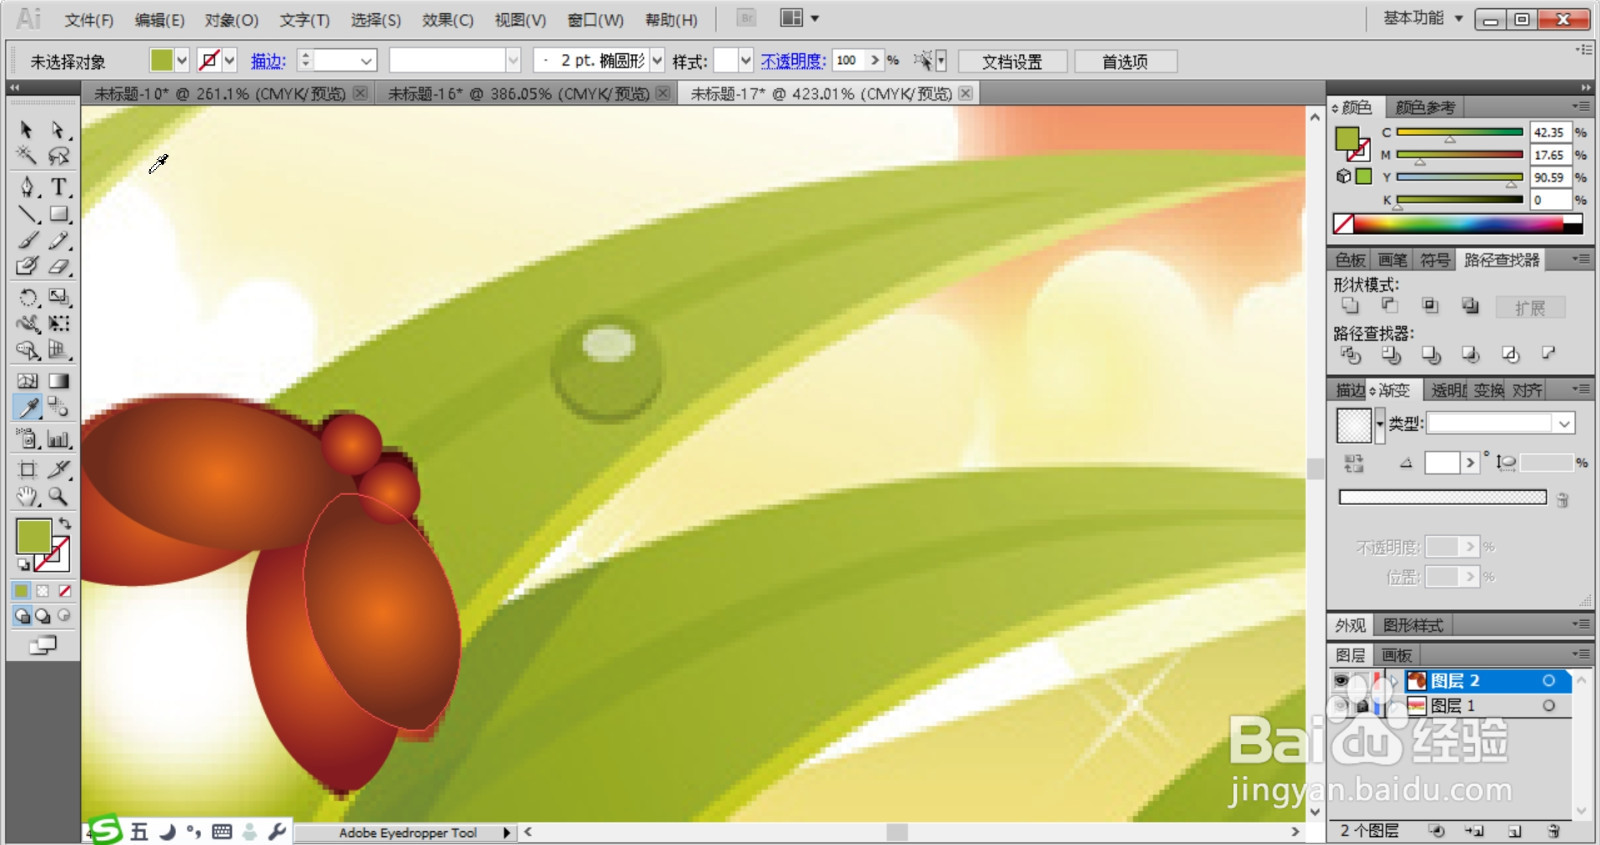Select the Perspective Grid tool
1600x845 pixels.
pyautogui.click(x=59, y=350)
